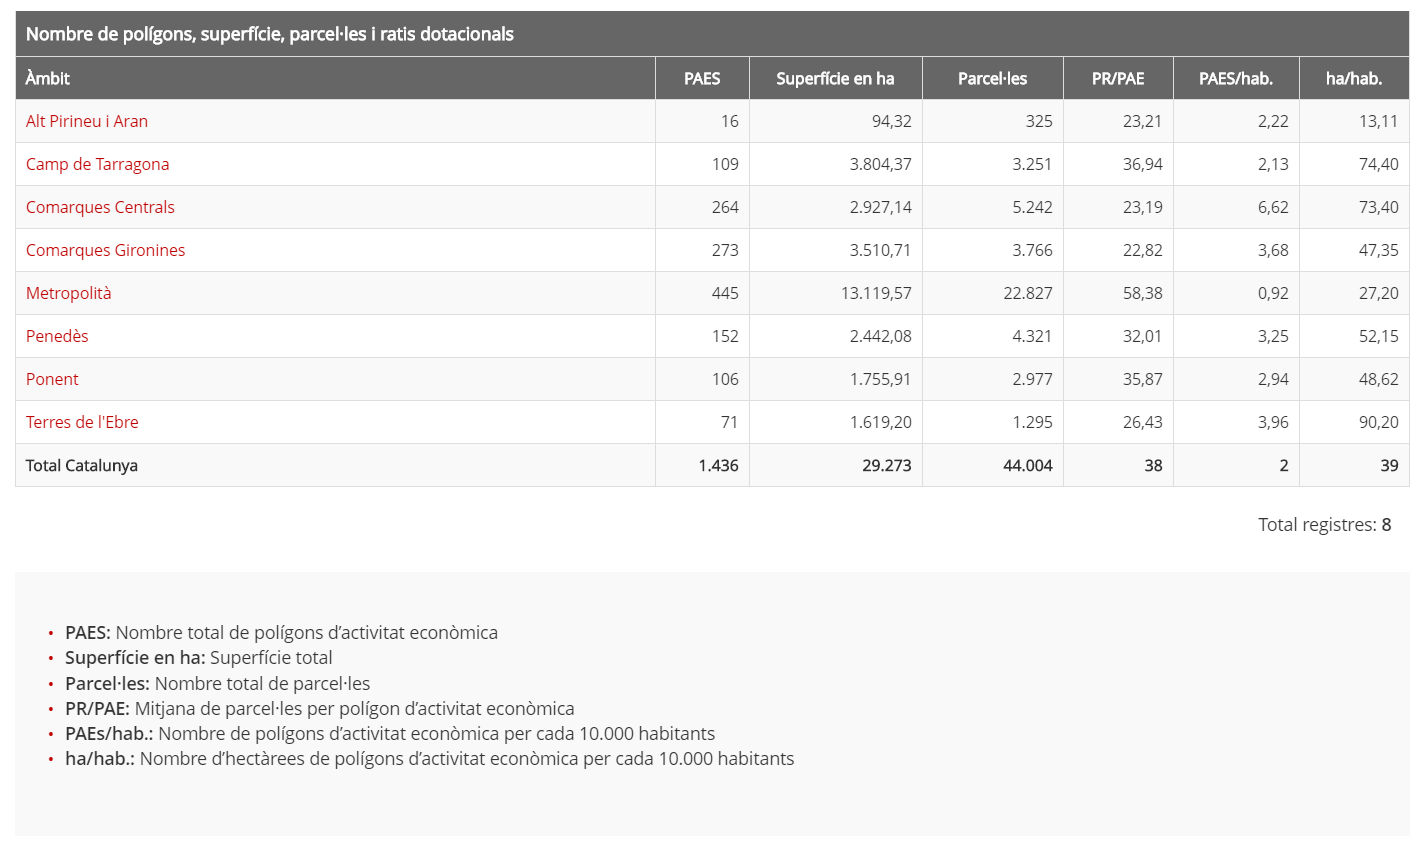Click the Total Catalunya row label

click(x=82, y=465)
